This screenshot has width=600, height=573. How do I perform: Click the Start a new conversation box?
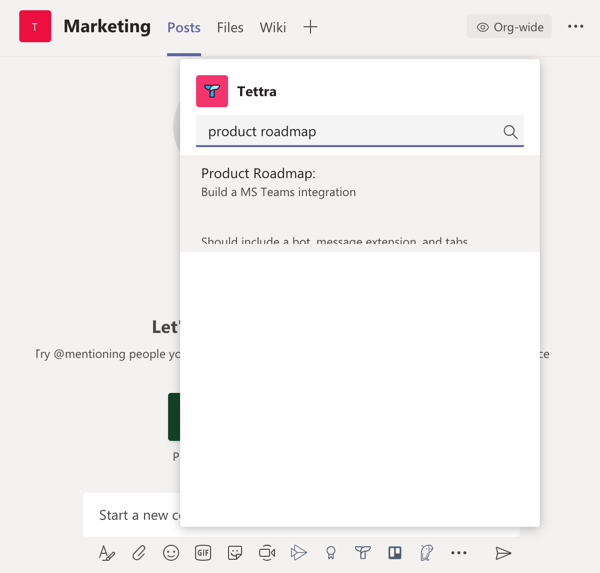132,515
